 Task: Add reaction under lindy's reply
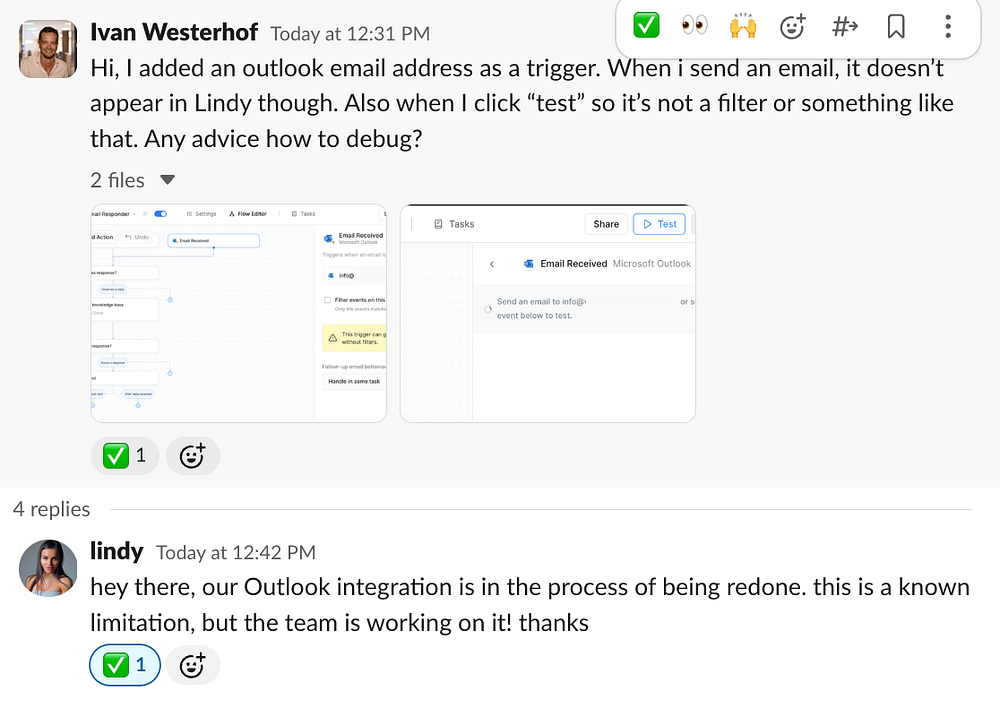pyautogui.click(x=192, y=665)
